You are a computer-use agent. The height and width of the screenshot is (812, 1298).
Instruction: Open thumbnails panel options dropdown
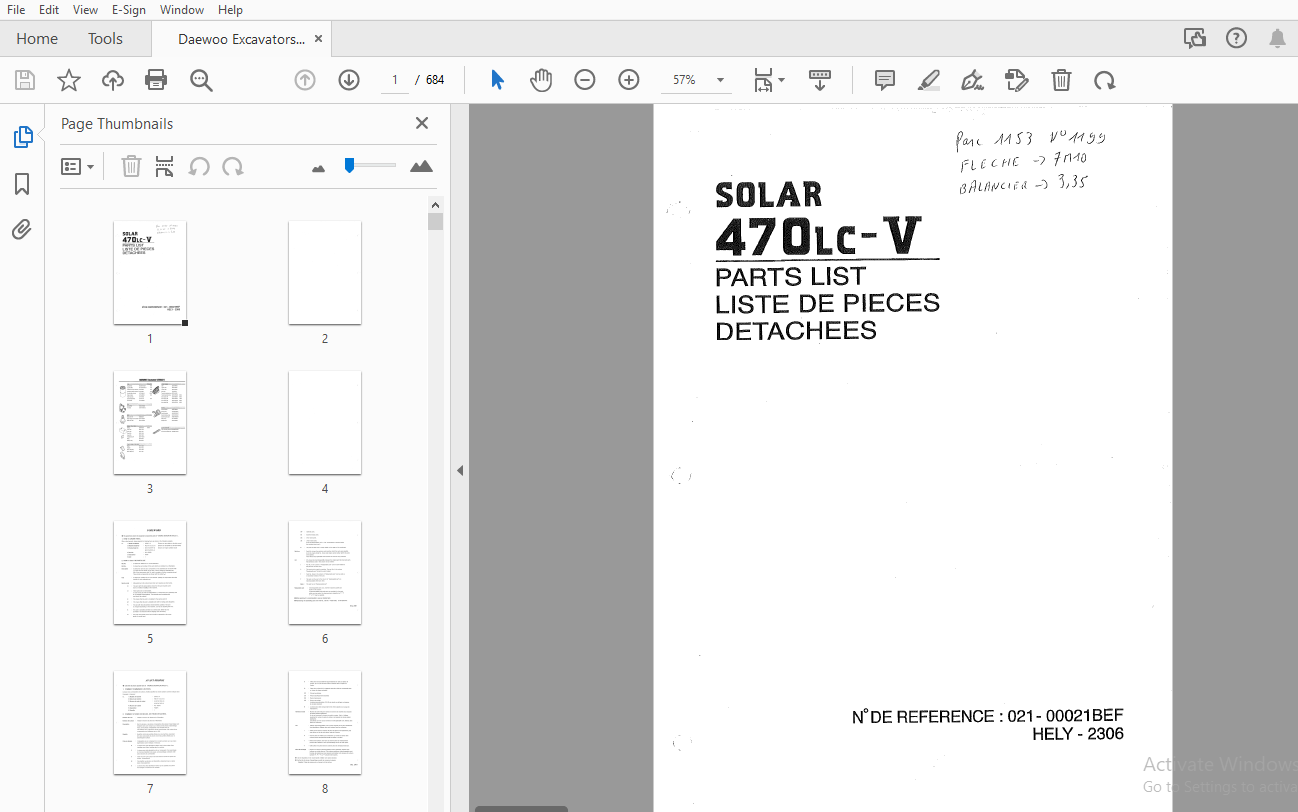click(x=78, y=166)
